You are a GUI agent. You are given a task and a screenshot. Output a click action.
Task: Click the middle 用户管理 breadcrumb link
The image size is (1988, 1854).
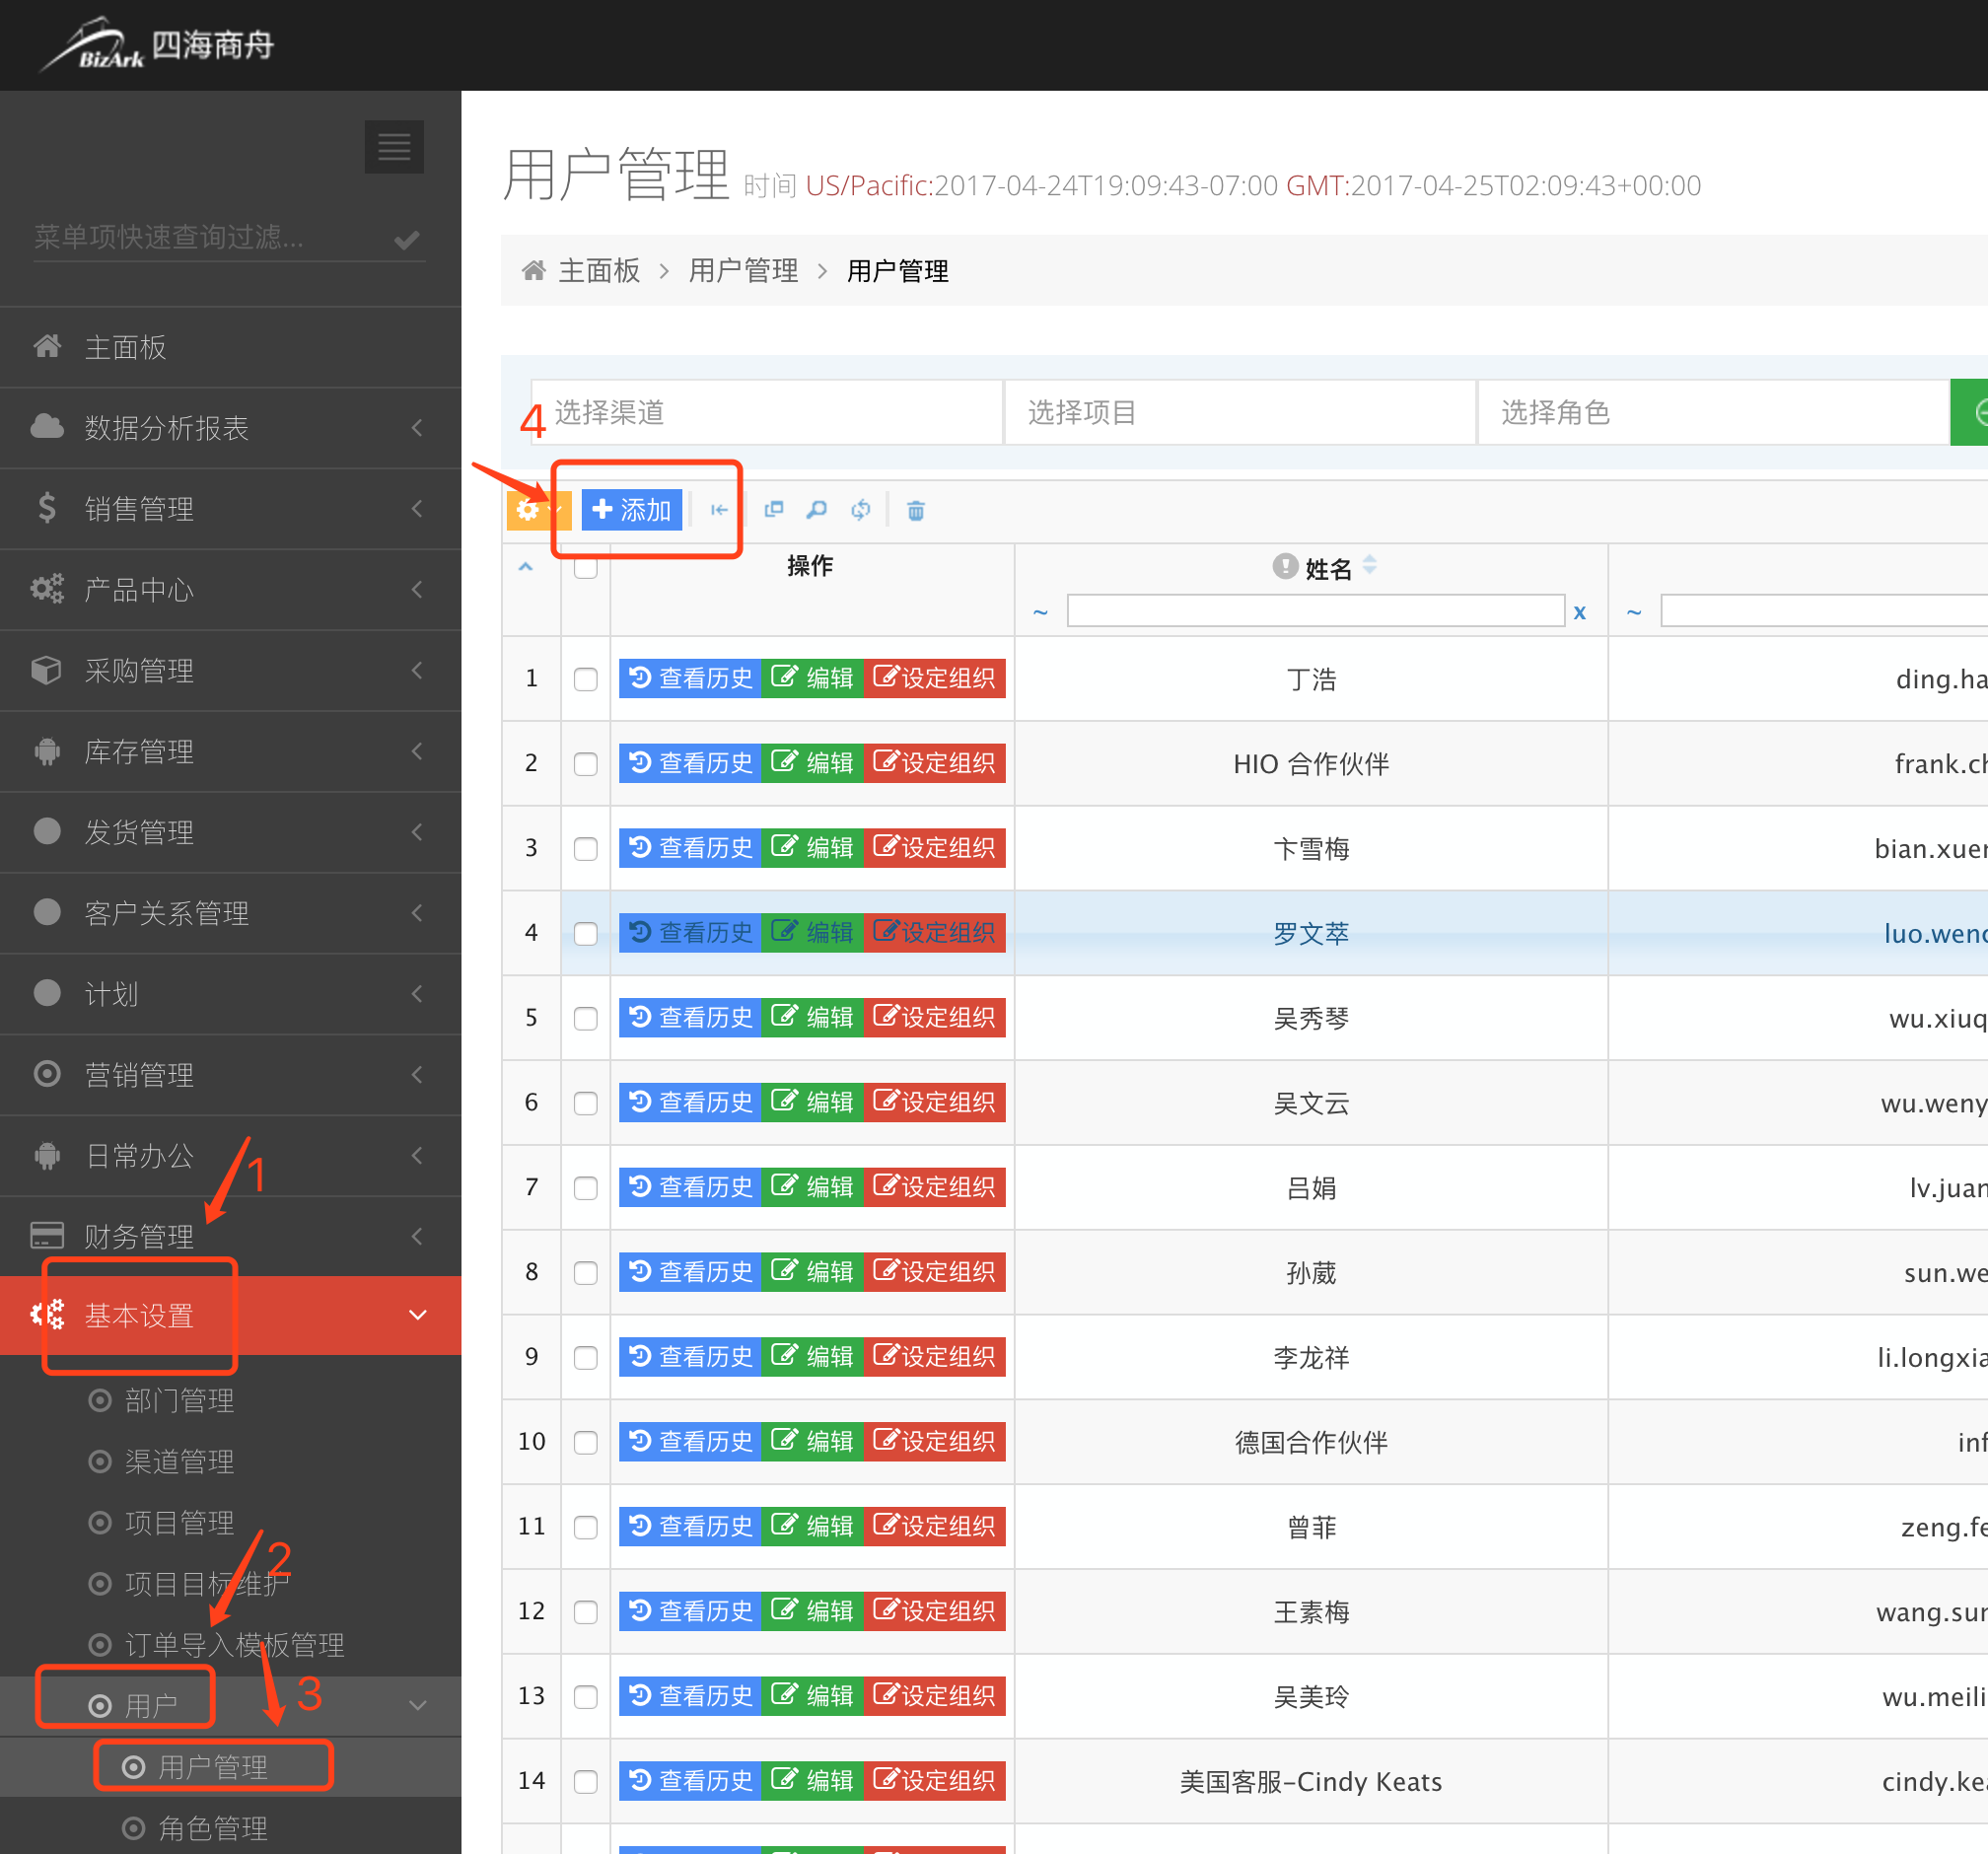(x=743, y=270)
